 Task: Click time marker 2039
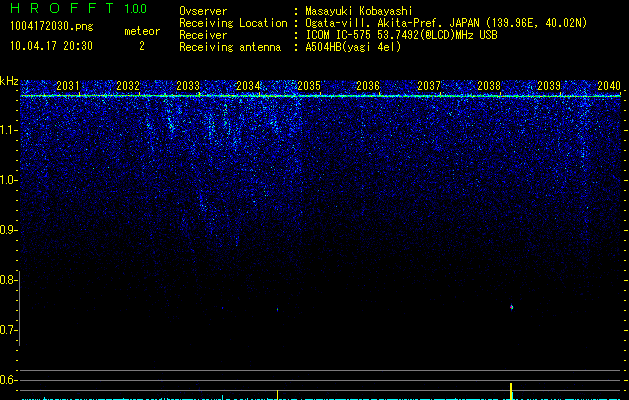[549, 86]
